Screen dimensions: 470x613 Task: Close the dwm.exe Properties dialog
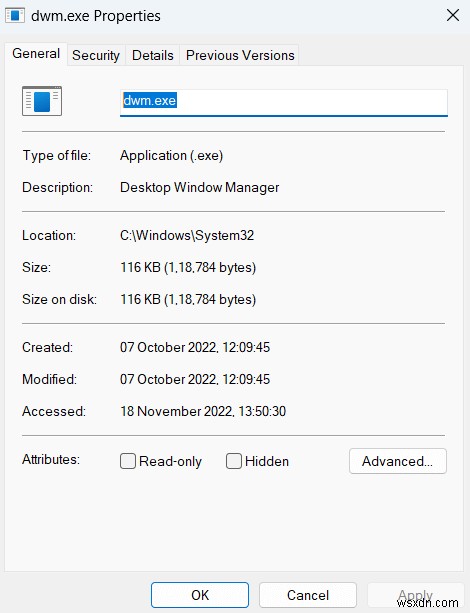point(453,16)
